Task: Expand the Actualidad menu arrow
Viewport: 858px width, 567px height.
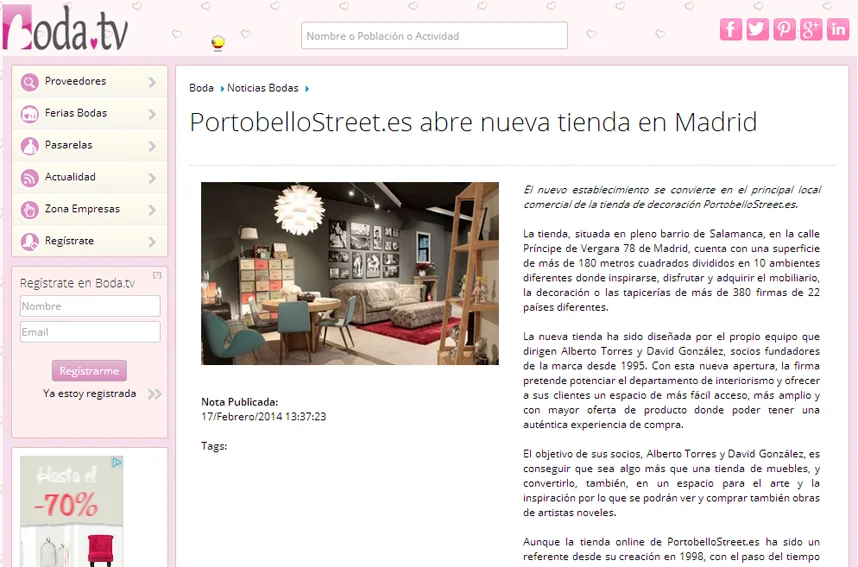Action: [152, 178]
